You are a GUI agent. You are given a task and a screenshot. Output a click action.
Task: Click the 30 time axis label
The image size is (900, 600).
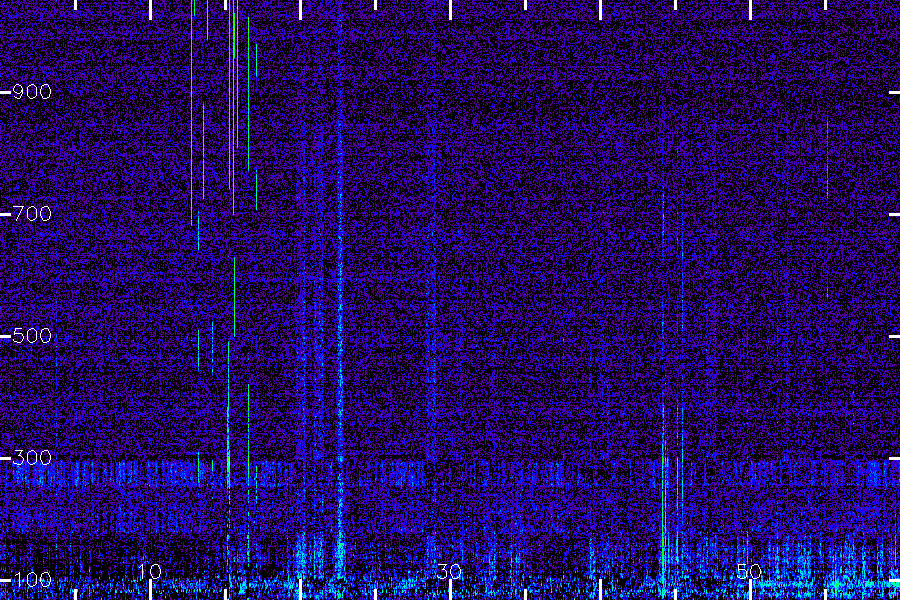pyautogui.click(x=449, y=571)
